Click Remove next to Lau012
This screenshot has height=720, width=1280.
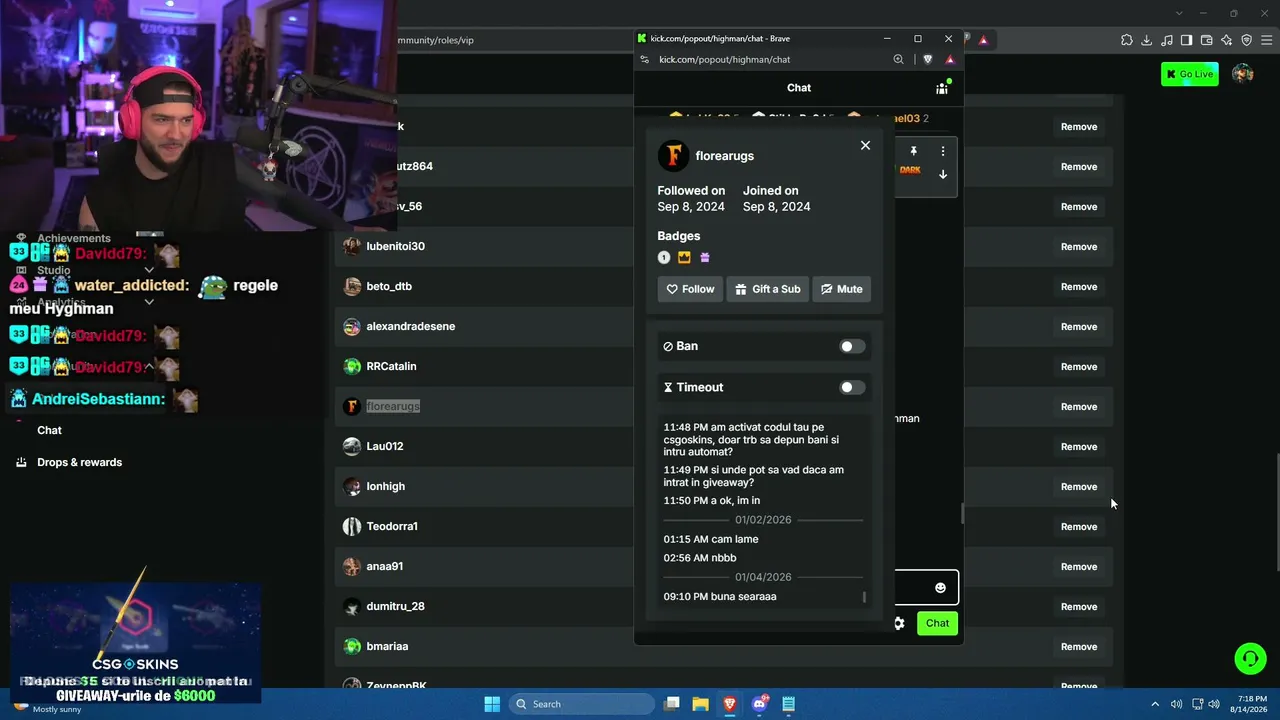coord(1079,447)
